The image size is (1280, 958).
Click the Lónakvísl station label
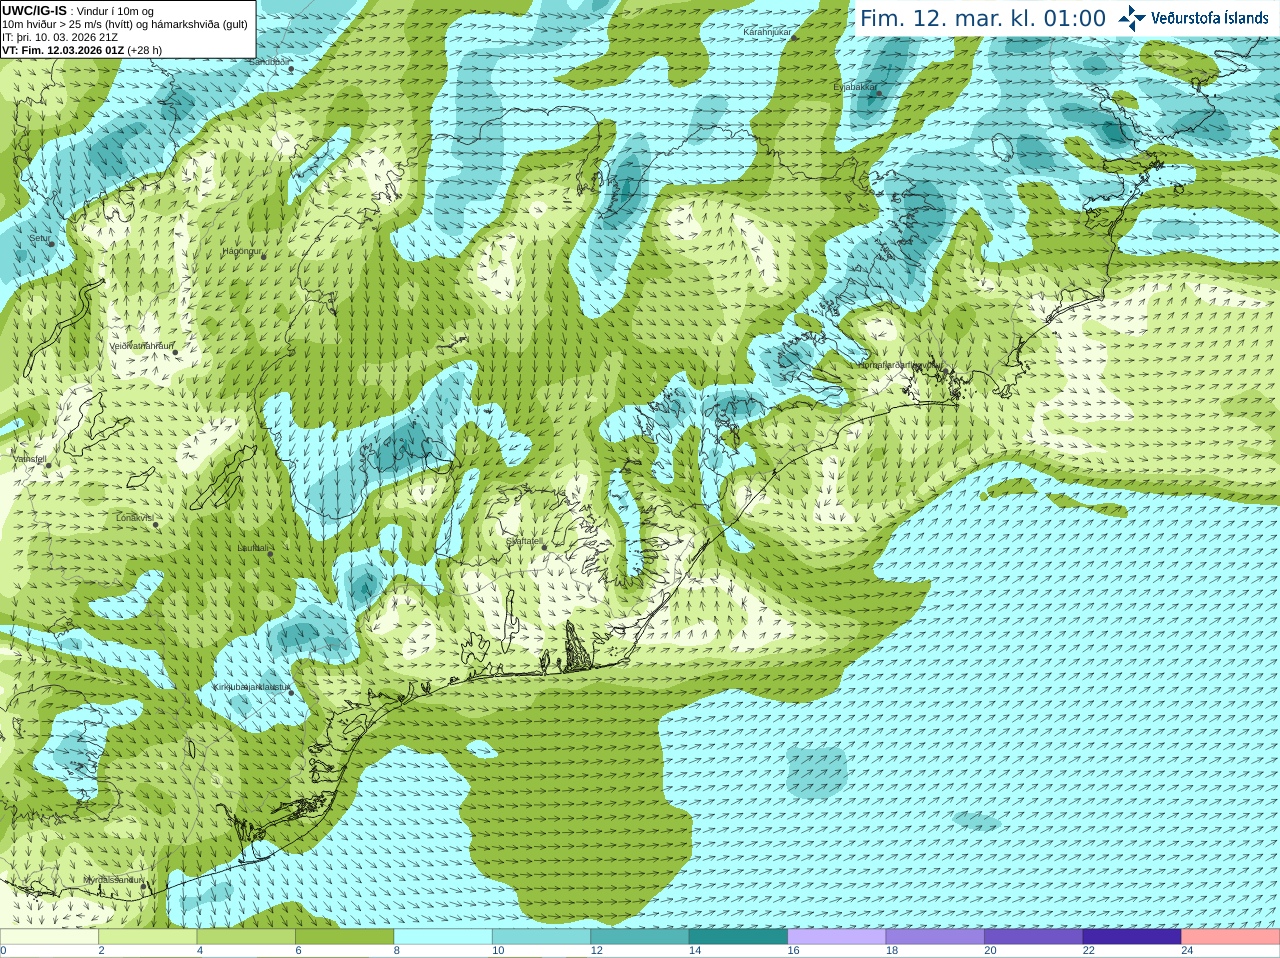click(134, 518)
